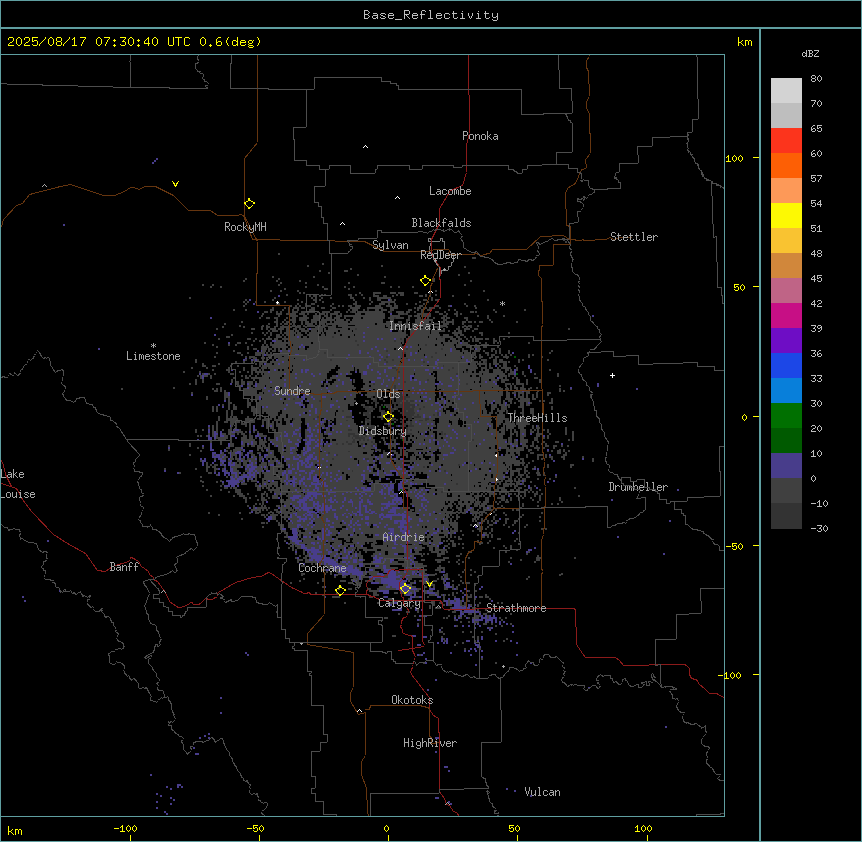This screenshot has width=862, height=842.
Task: Click the light gray 70-80 dBZ swatch
Action: tap(786, 91)
